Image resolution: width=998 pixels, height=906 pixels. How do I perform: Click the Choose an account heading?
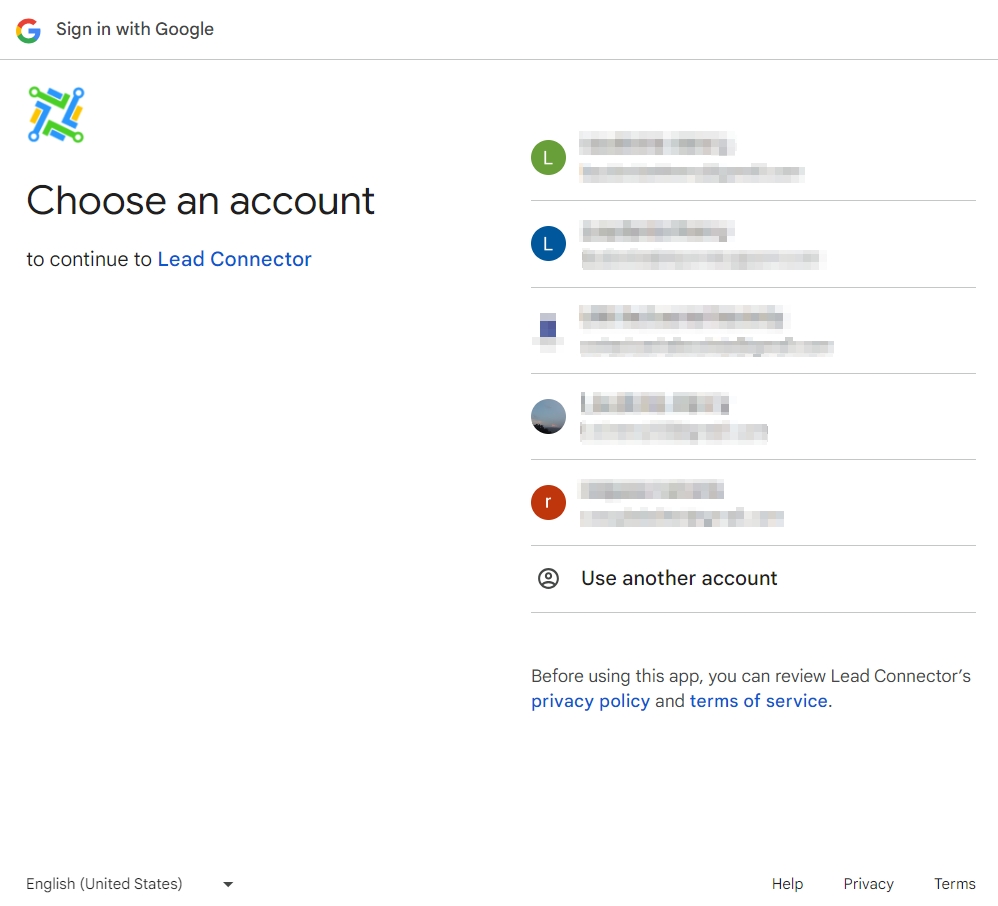[x=200, y=201]
